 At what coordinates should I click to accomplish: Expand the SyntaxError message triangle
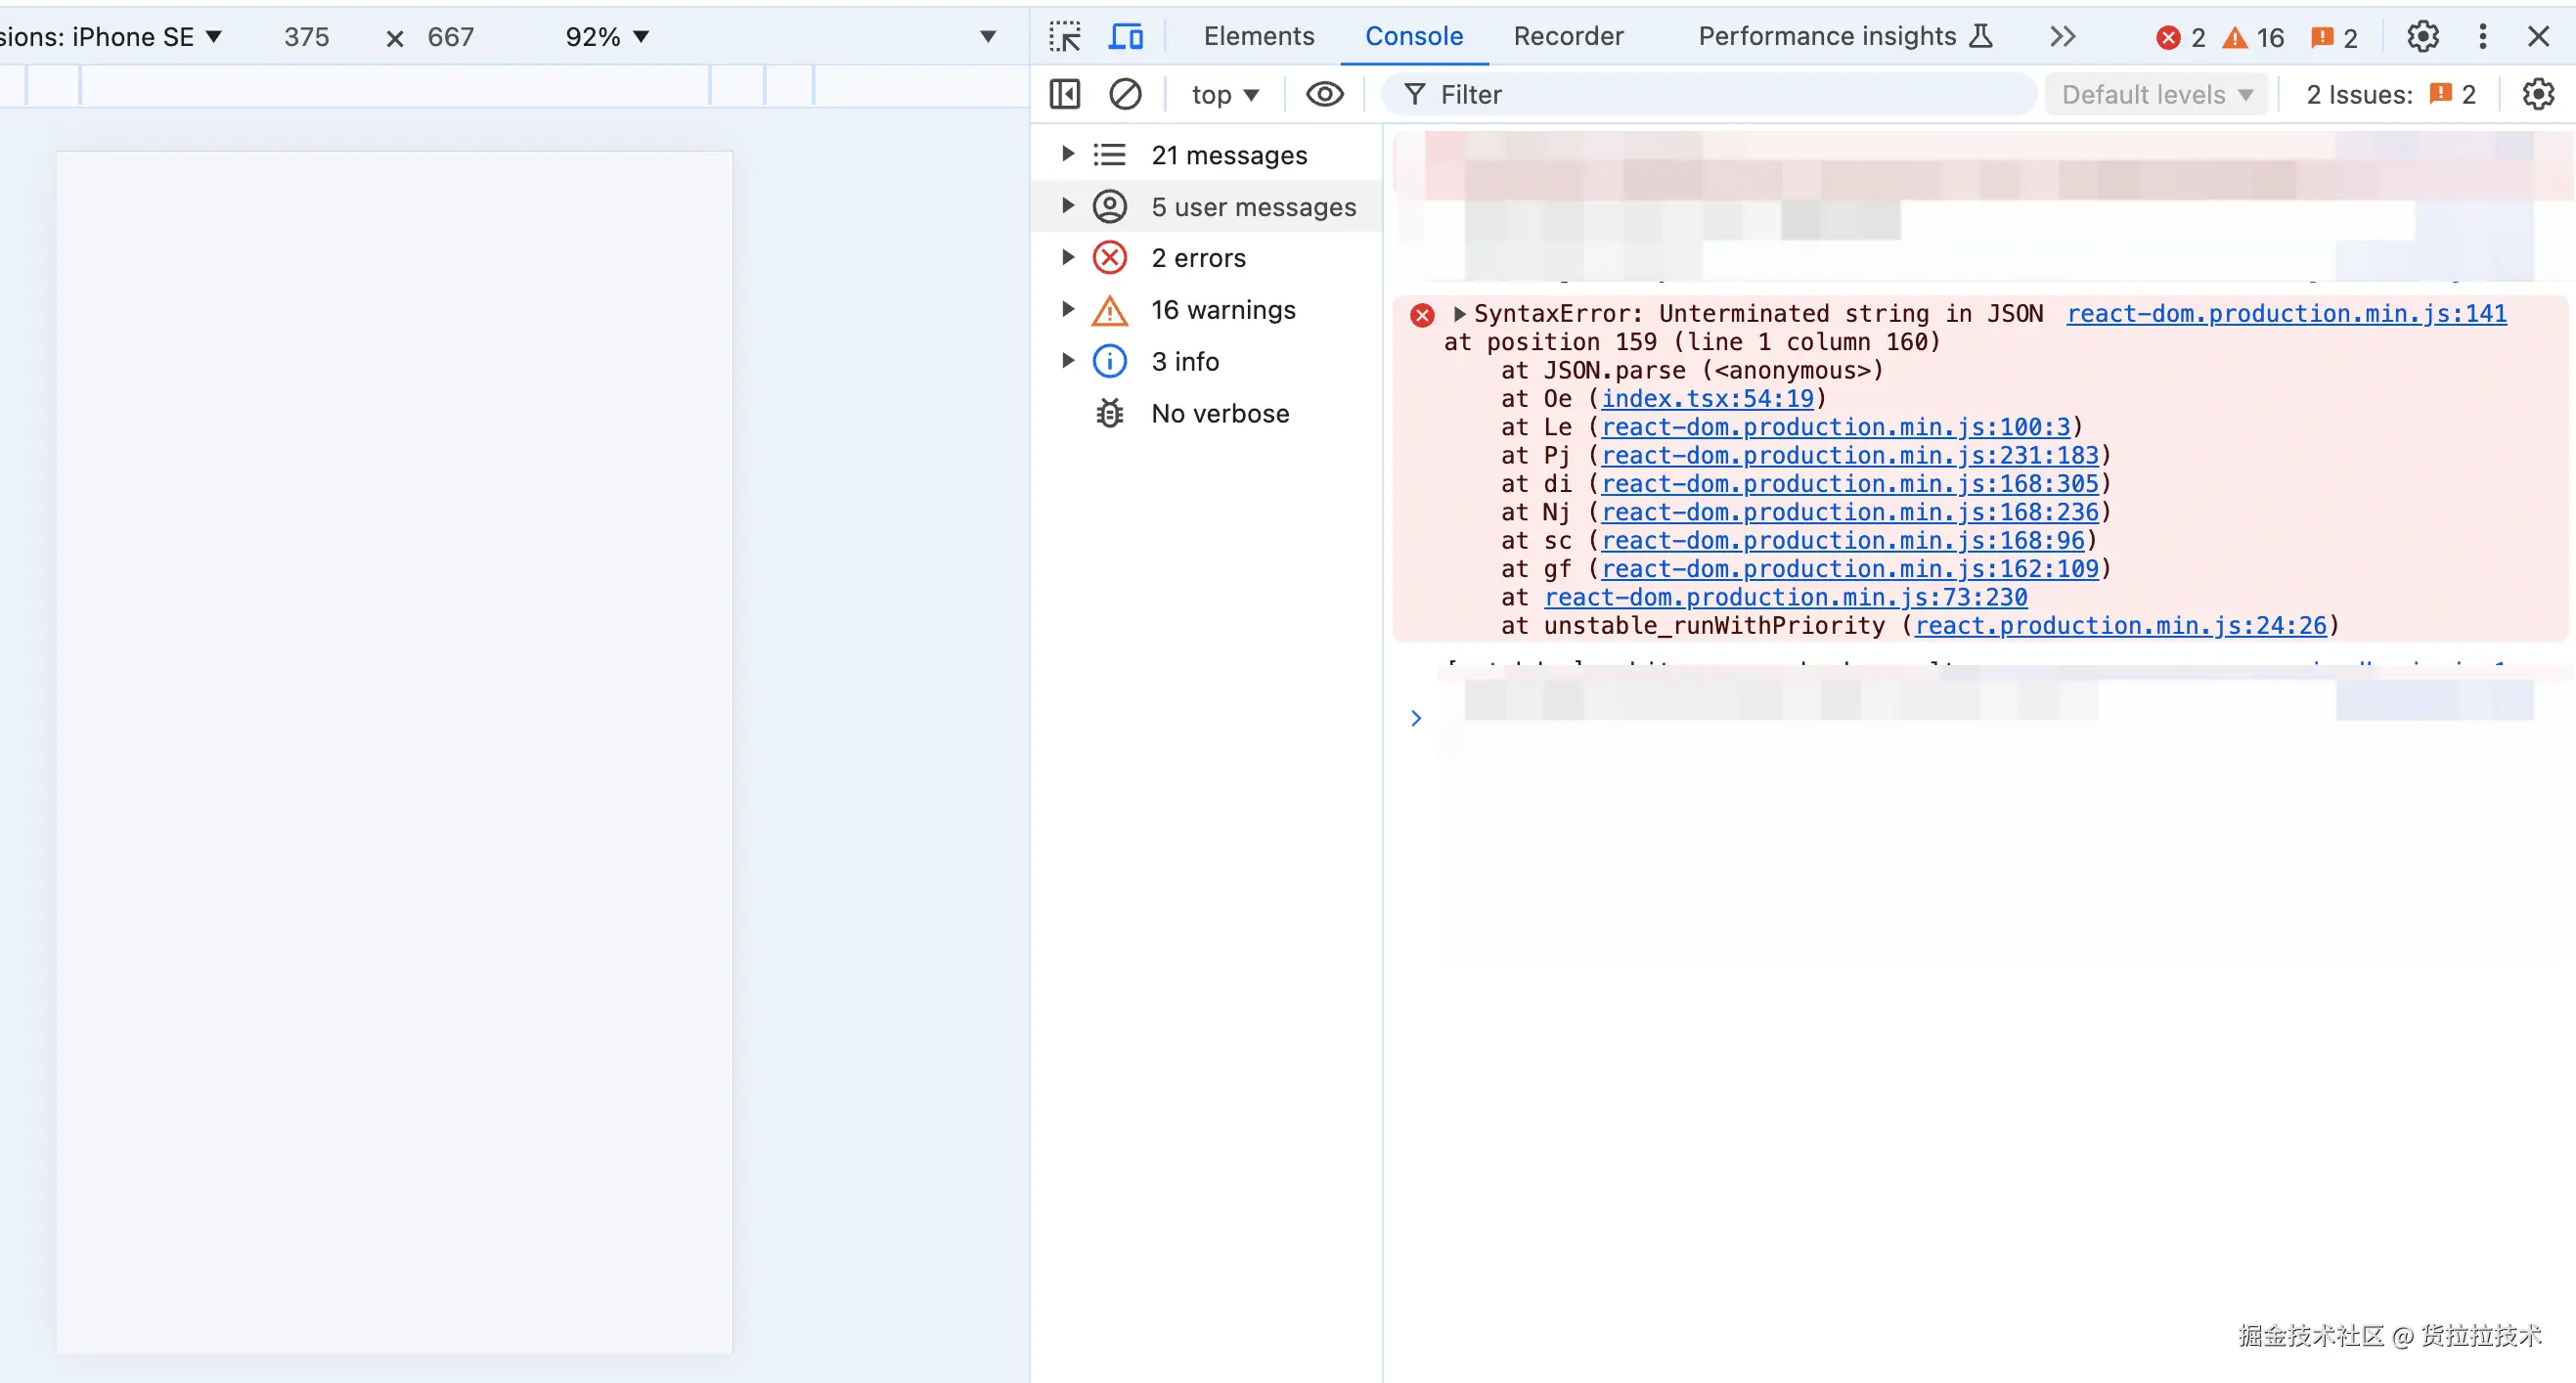[1459, 314]
